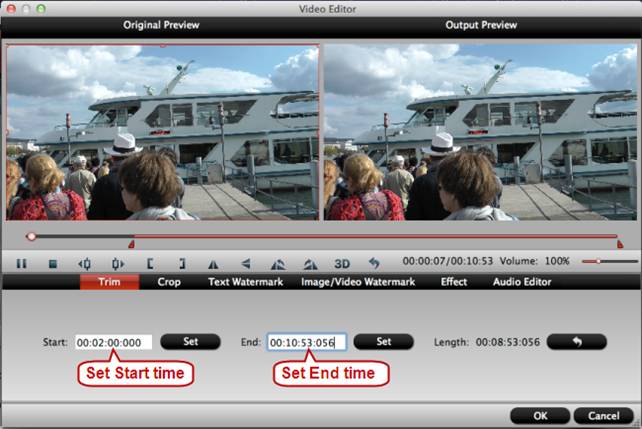Mark trim end with right bracket icon
Image resolution: width=642 pixels, height=429 pixels.
[x=182, y=264]
